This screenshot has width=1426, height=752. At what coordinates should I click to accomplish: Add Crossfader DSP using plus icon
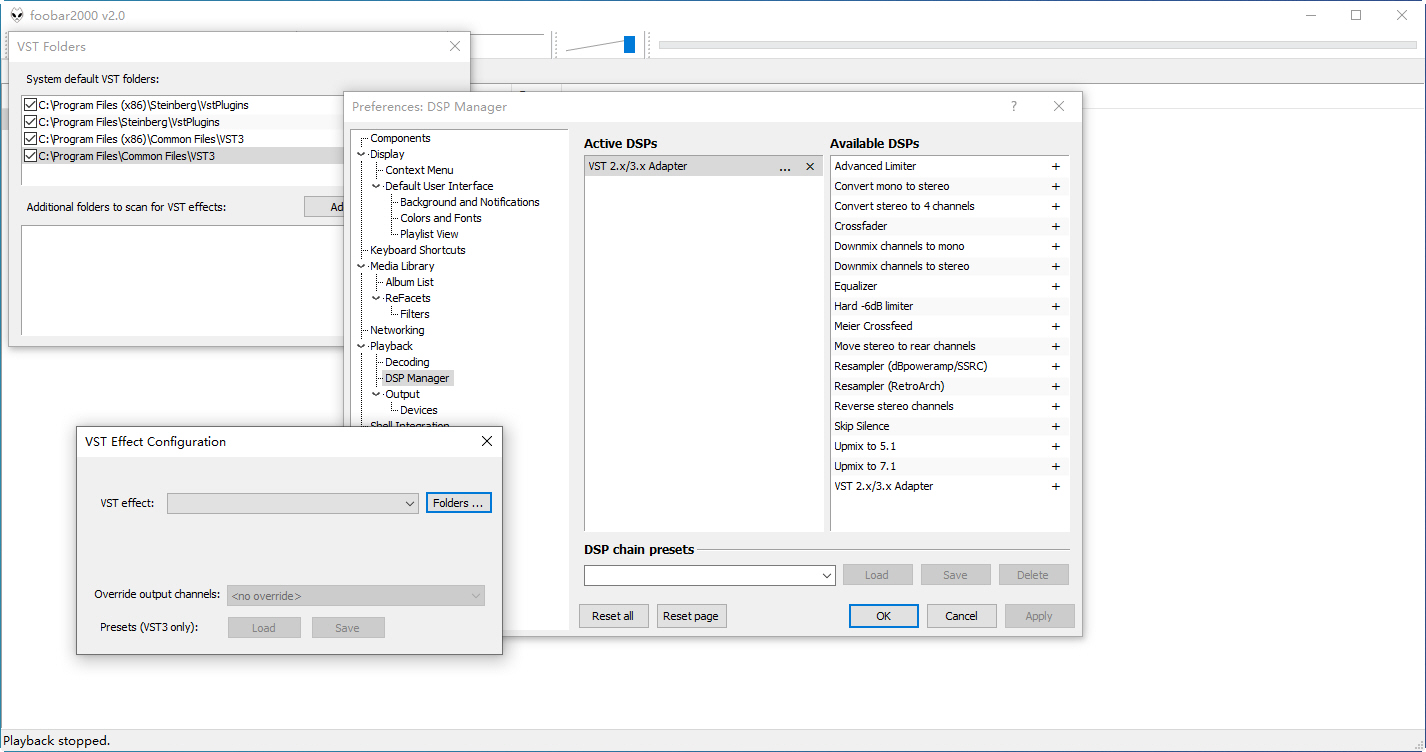(1055, 226)
